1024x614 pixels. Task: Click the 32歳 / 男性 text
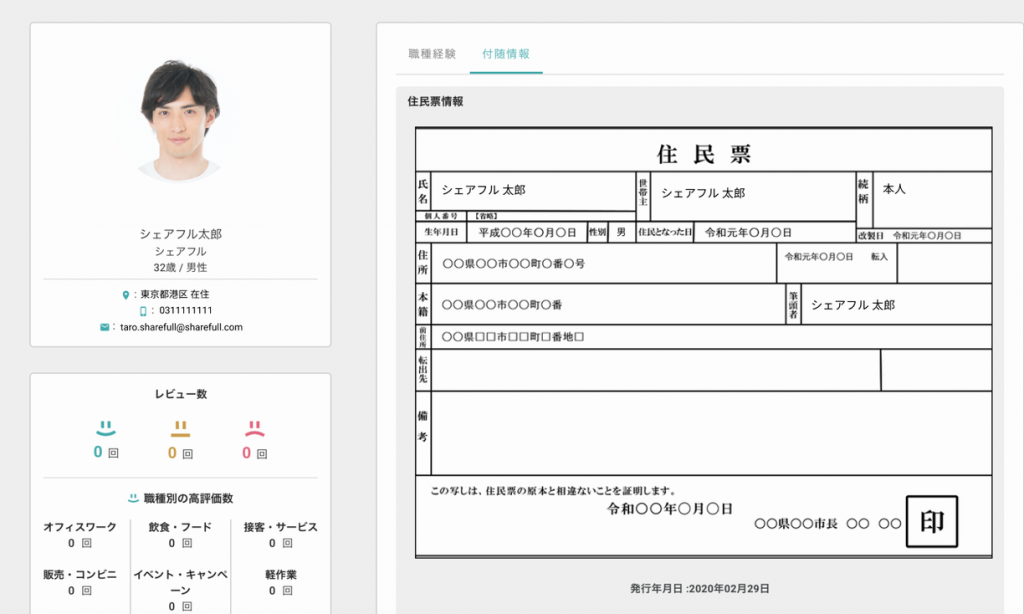click(x=180, y=268)
